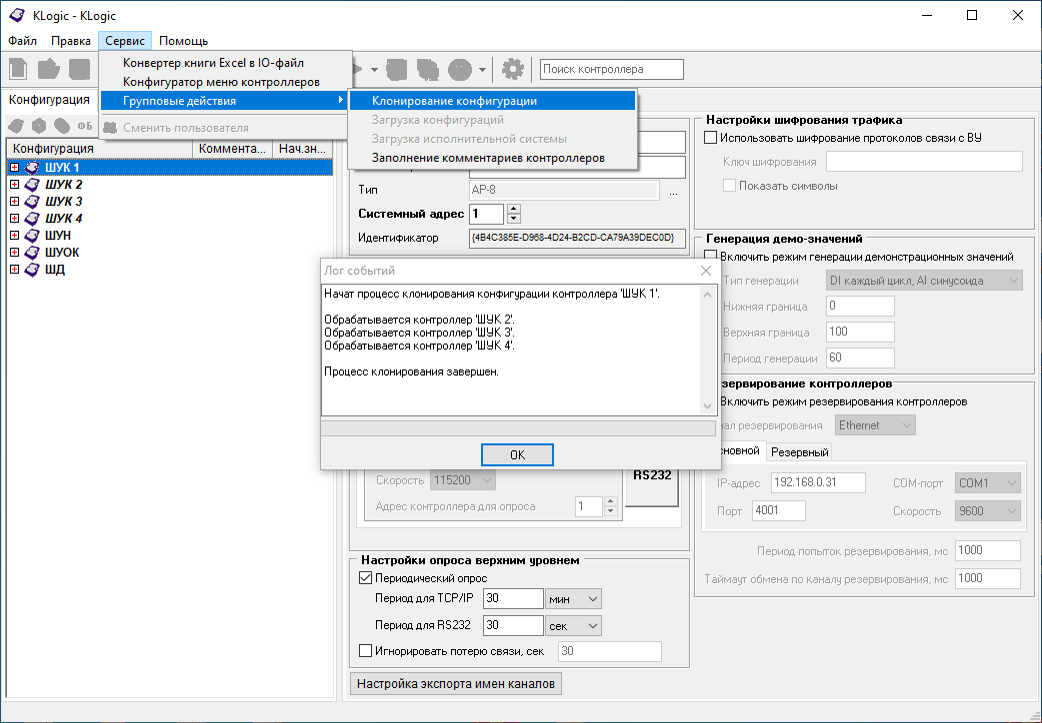This screenshot has width=1042, height=723.
Task: Click the new file toolbar icon
Action: pos(18,69)
